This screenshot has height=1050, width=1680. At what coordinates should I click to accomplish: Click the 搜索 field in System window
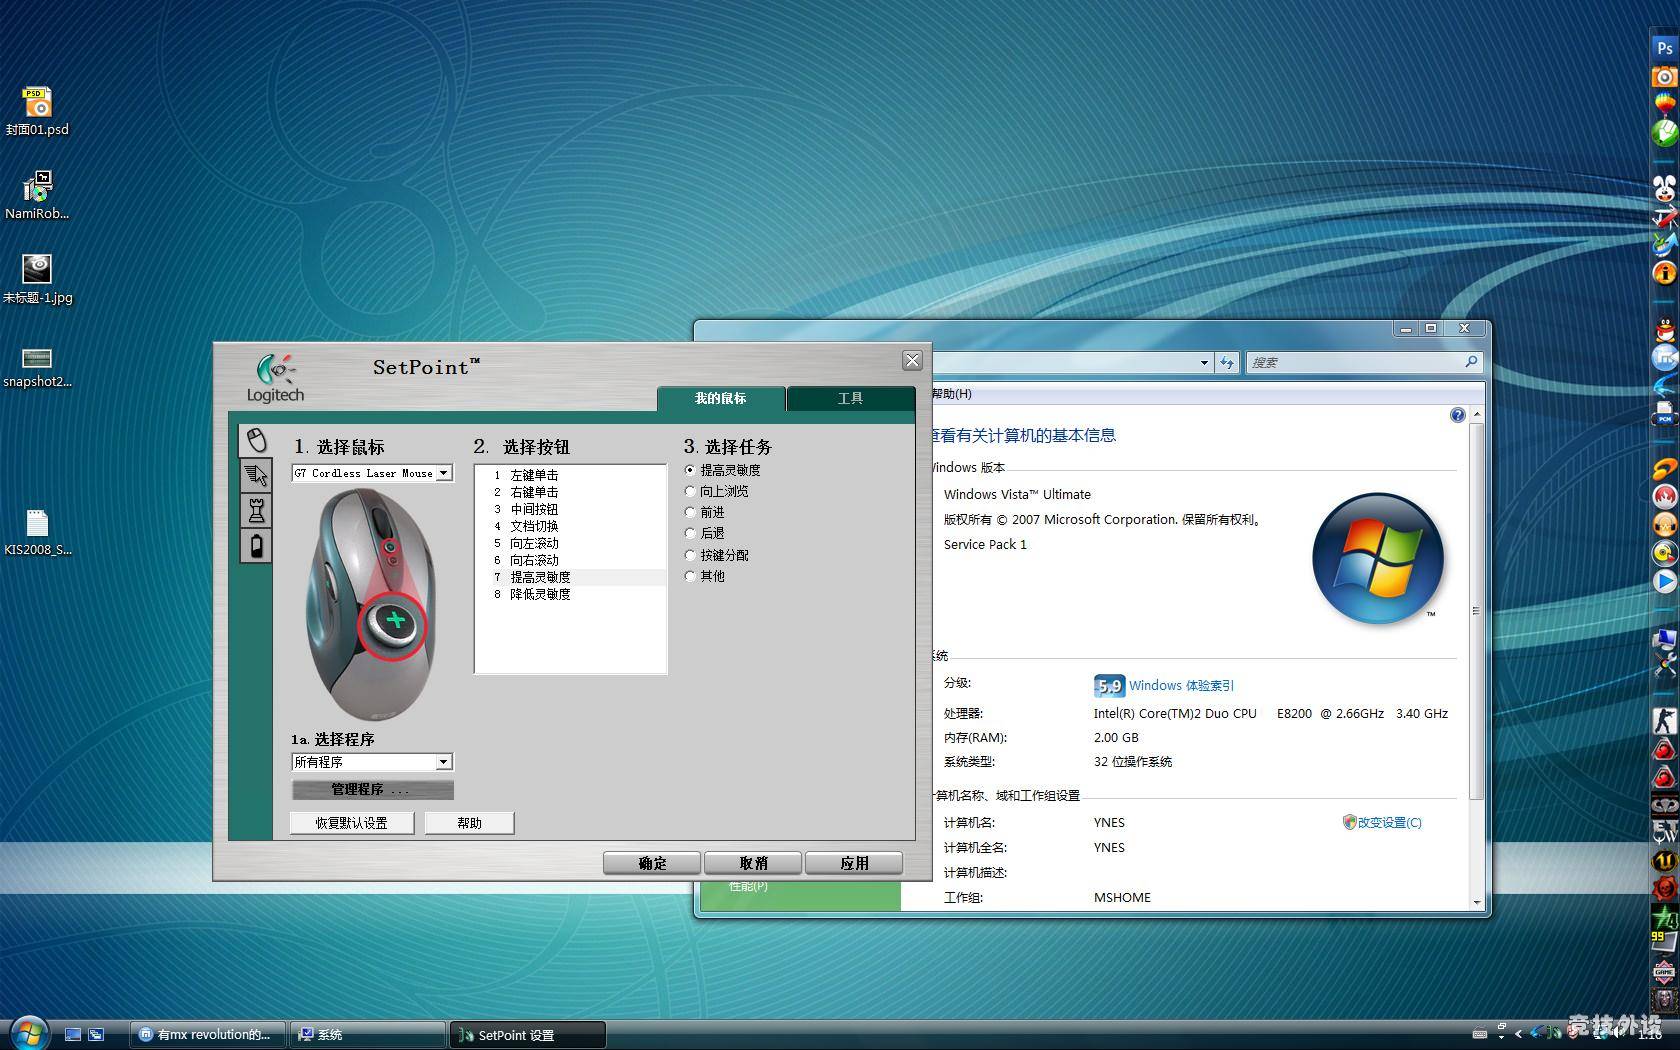pyautogui.click(x=1363, y=362)
